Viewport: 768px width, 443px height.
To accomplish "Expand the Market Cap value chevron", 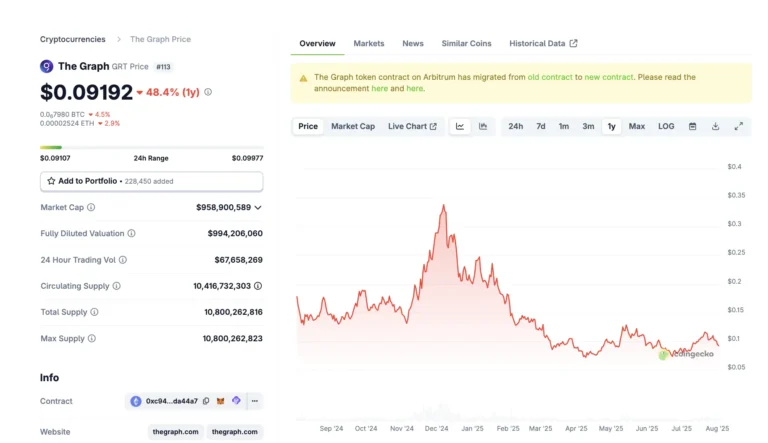I will pos(258,207).
